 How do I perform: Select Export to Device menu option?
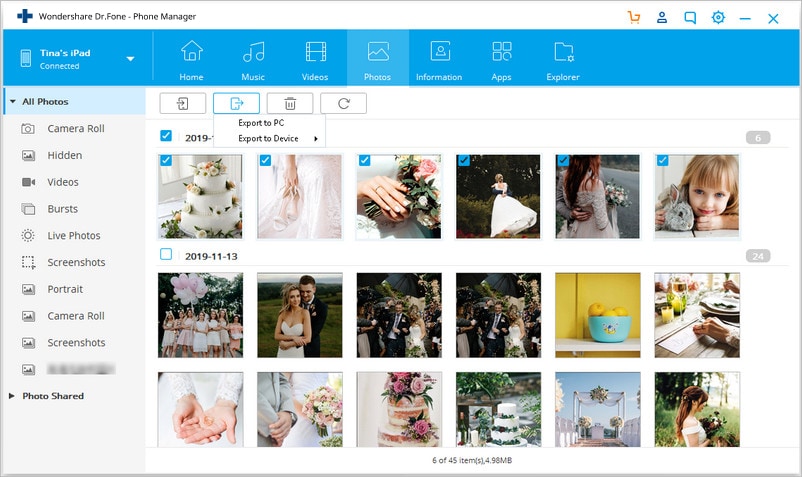click(269, 139)
